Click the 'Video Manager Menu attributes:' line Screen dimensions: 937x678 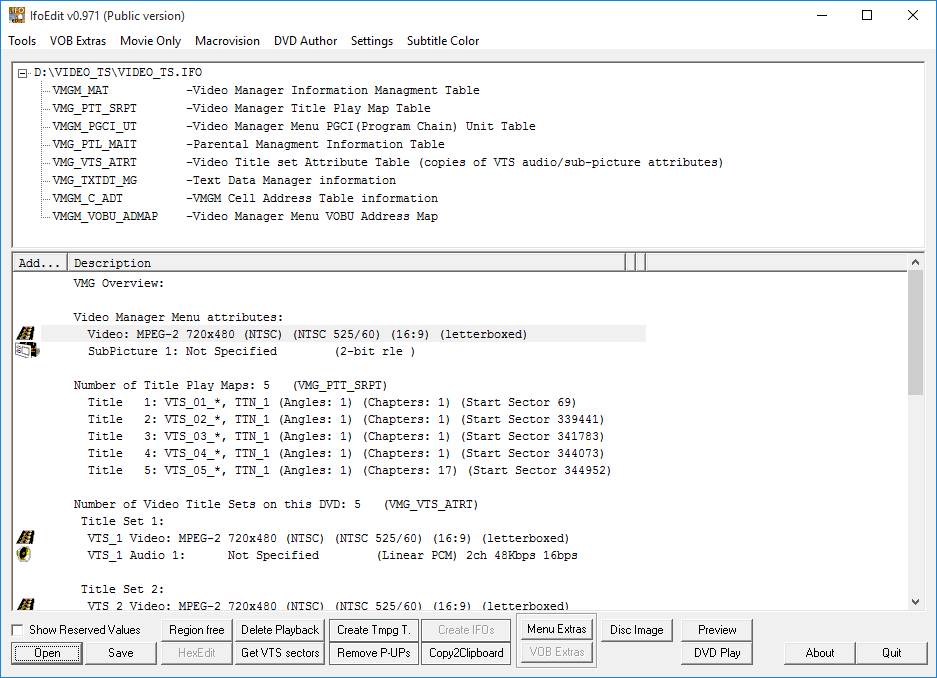pyautogui.click(x=178, y=317)
